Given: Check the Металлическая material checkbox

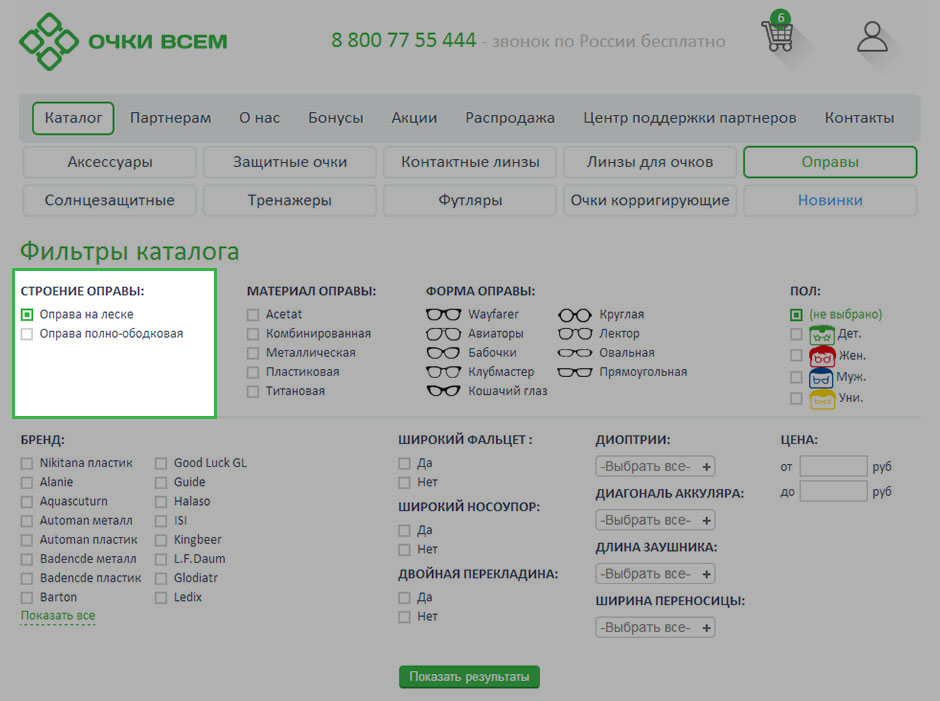Looking at the screenshot, I should click(x=253, y=353).
